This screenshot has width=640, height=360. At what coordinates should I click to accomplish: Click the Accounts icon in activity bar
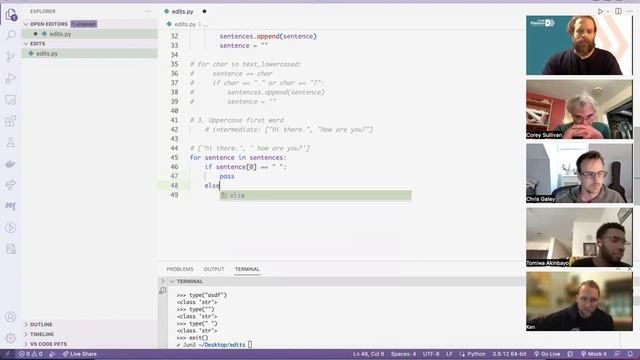pos(11,317)
